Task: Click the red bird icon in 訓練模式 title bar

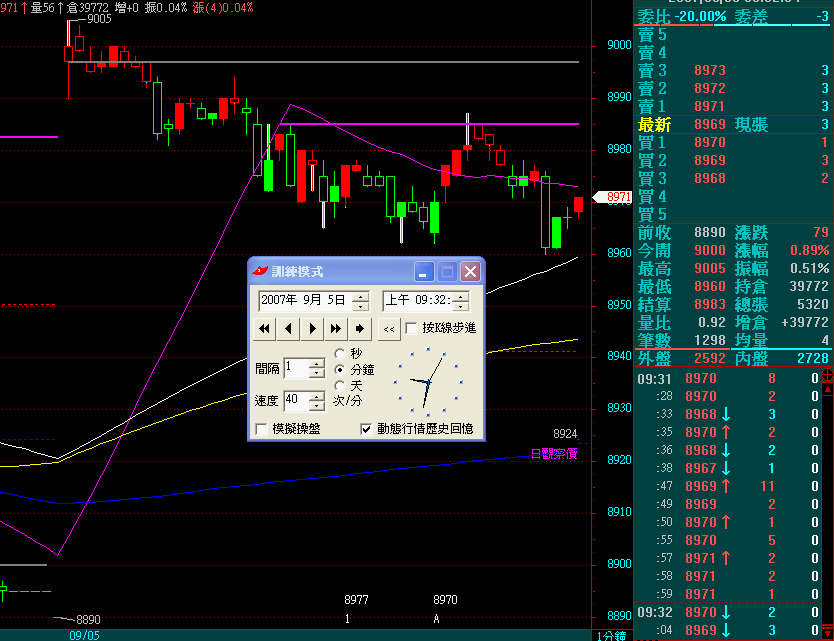Action: [x=260, y=271]
